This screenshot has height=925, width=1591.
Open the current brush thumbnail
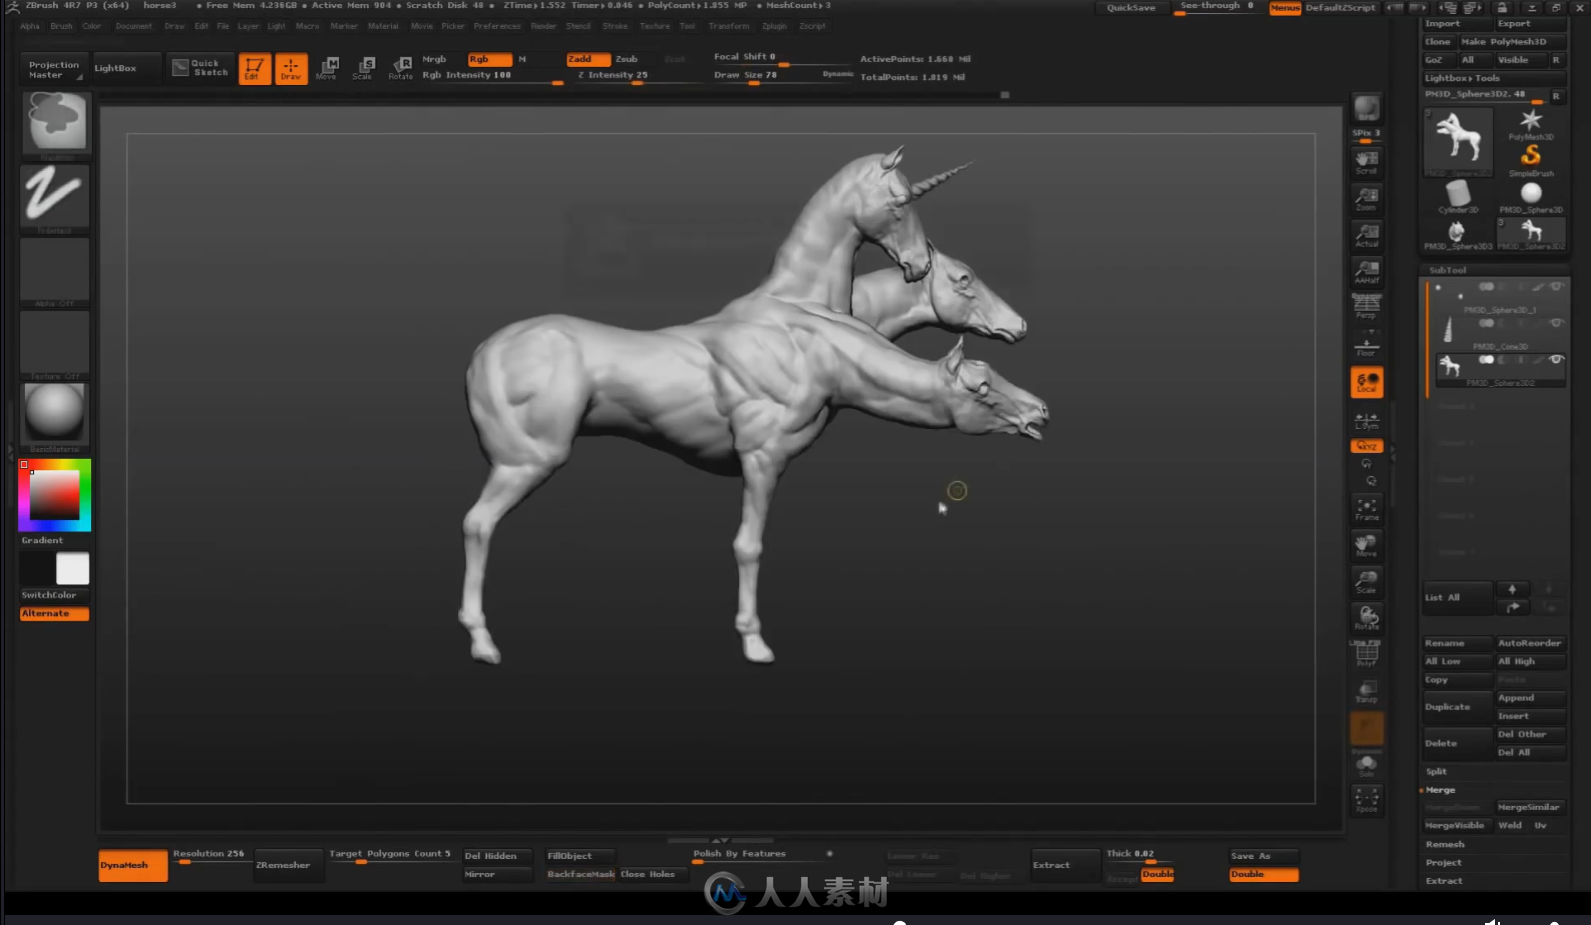[x=56, y=125]
